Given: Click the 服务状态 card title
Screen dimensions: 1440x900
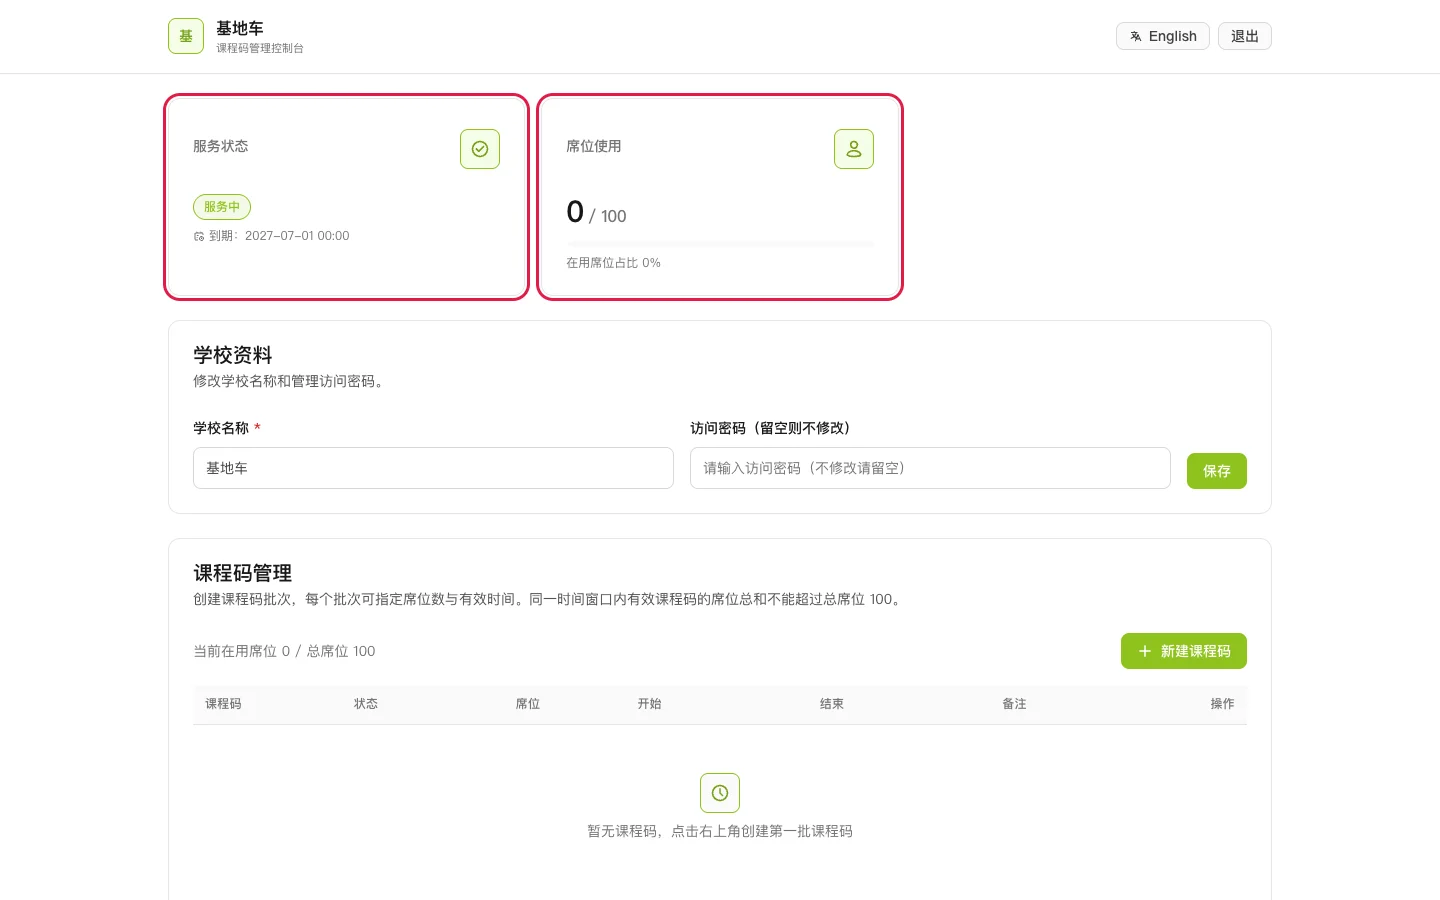Looking at the screenshot, I should [x=221, y=146].
